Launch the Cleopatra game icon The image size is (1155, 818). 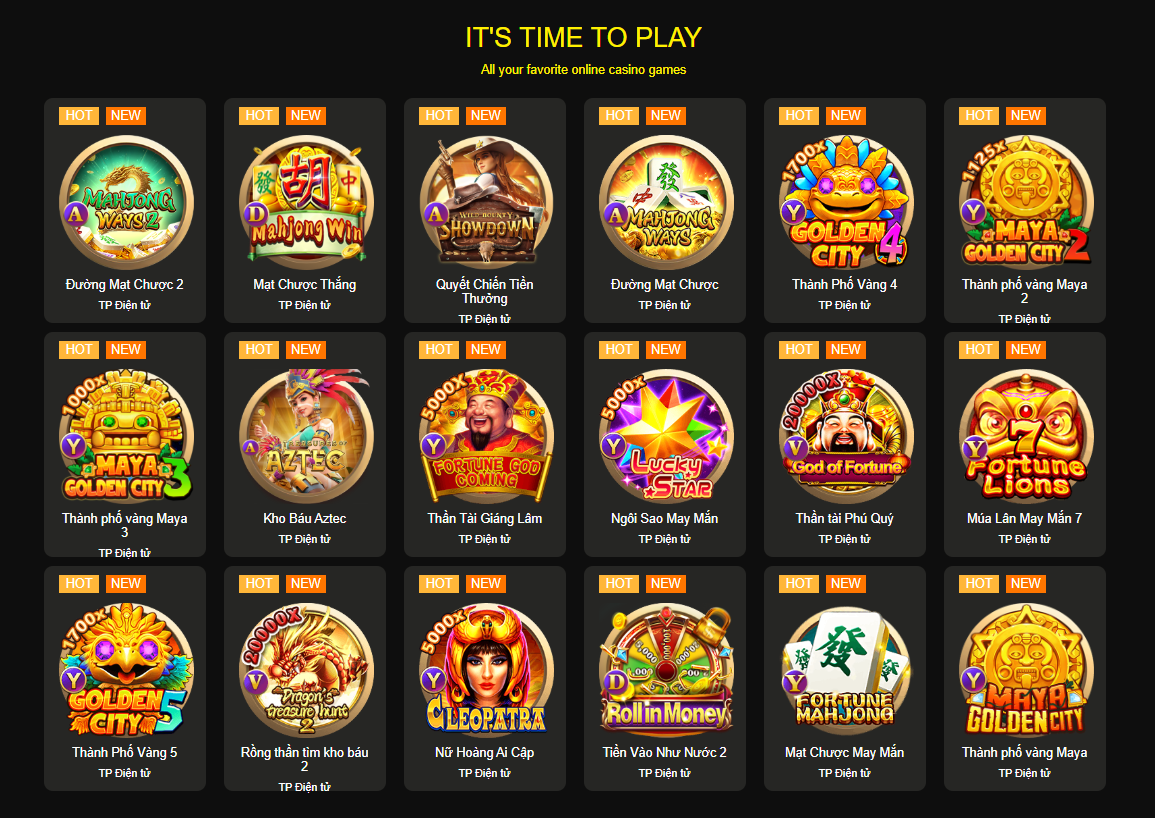pos(485,670)
